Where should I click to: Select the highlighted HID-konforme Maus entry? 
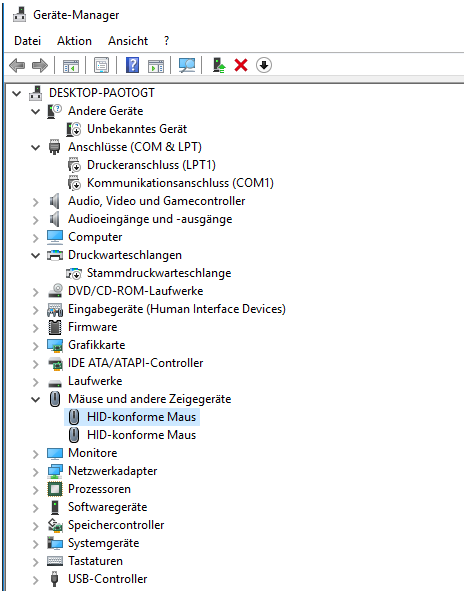click(141, 417)
